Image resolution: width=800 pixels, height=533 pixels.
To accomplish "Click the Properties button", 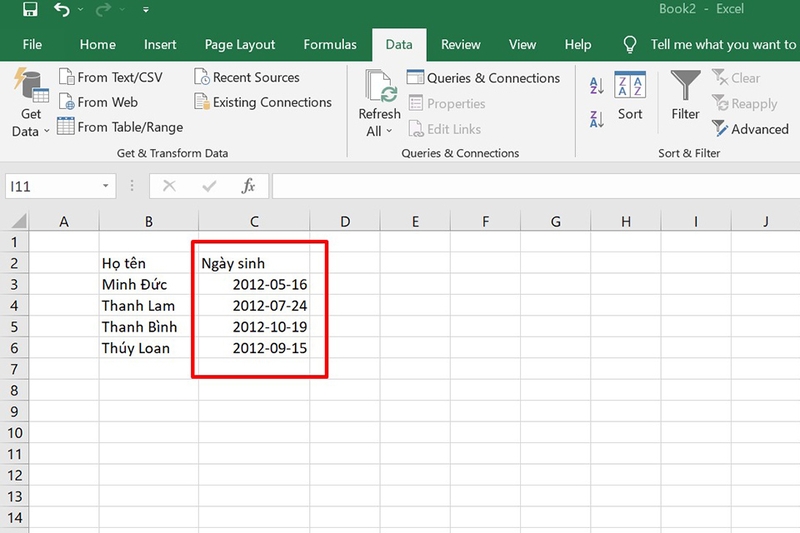I will [447, 104].
